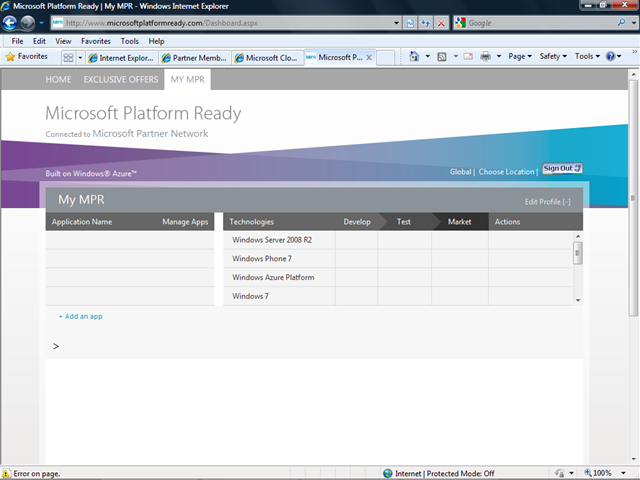Open the Page dropdown menu
This screenshot has height=480, width=640.
520,57
